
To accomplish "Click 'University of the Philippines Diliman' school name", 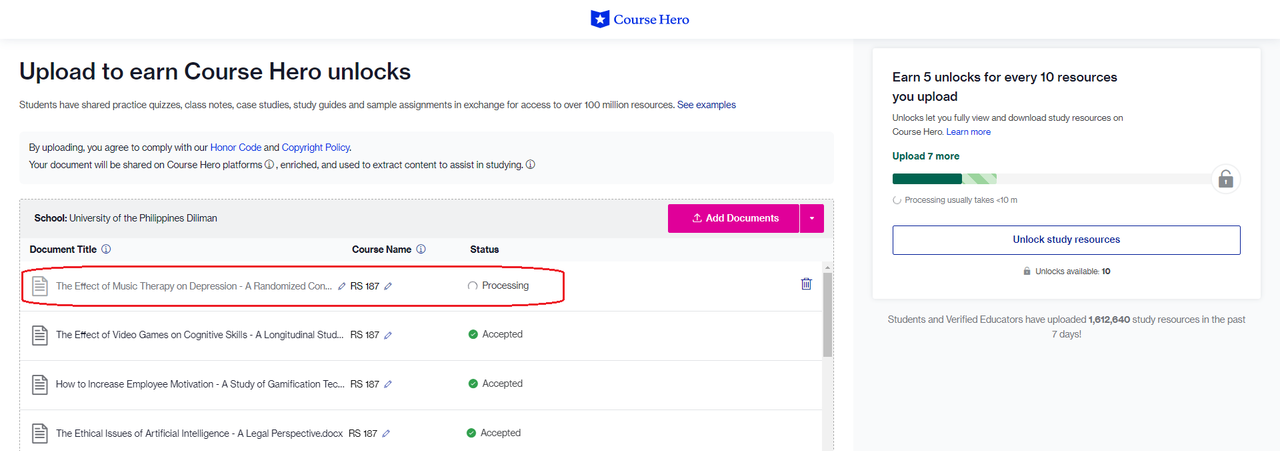I will click(143, 218).
